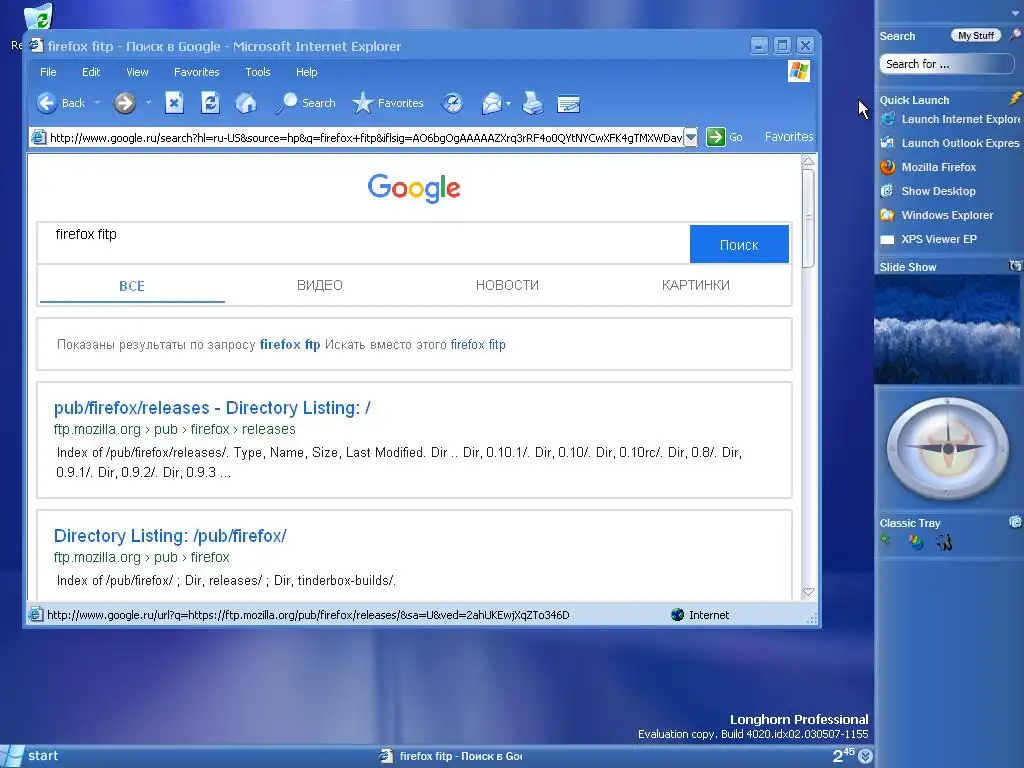Viewport: 1024px width, 768px height.
Task: Stop page loading with the Stop icon
Action: click(174, 103)
